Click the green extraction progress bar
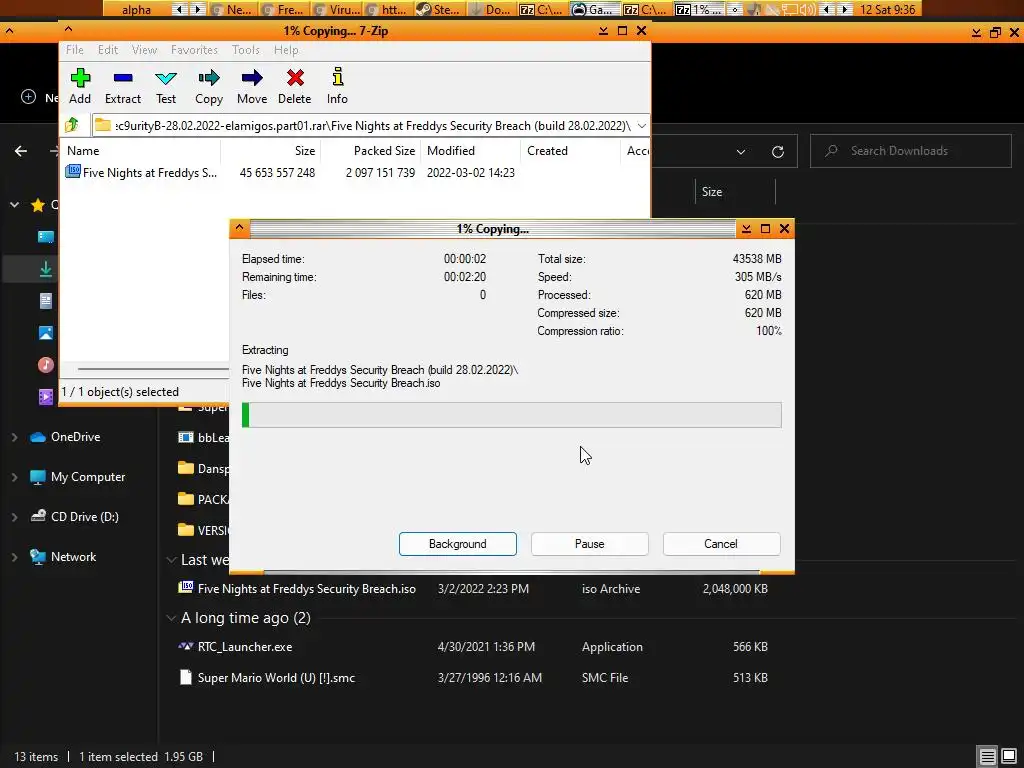The height and width of the screenshot is (768, 1024). (x=511, y=415)
